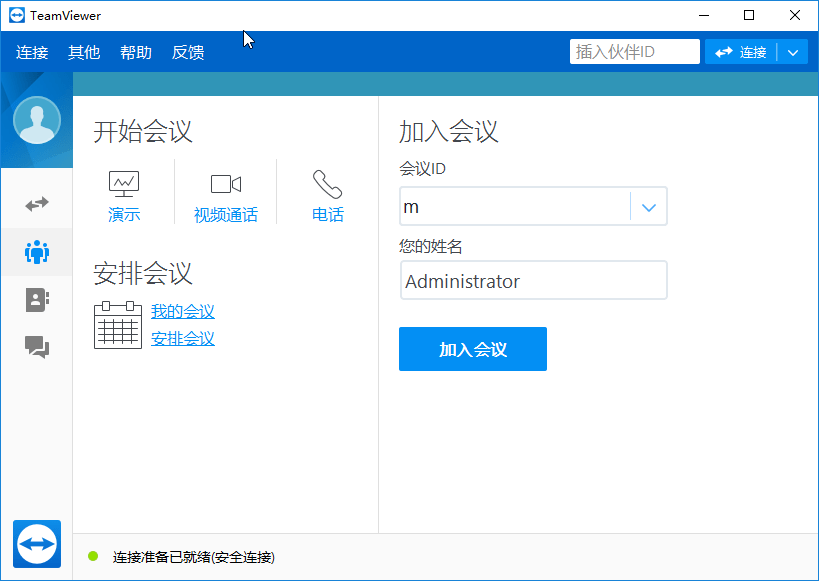This screenshot has width=819, height=581.
Task: Click the calendar icon under 安排会议
Action: pyautogui.click(x=117, y=325)
